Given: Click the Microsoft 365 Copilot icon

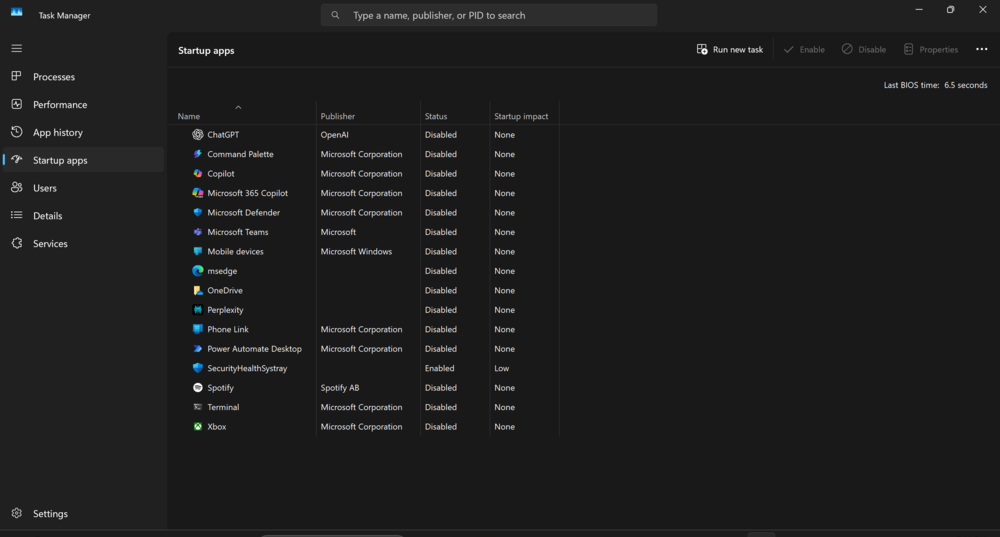Looking at the screenshot, I should [x=198, y=193].
